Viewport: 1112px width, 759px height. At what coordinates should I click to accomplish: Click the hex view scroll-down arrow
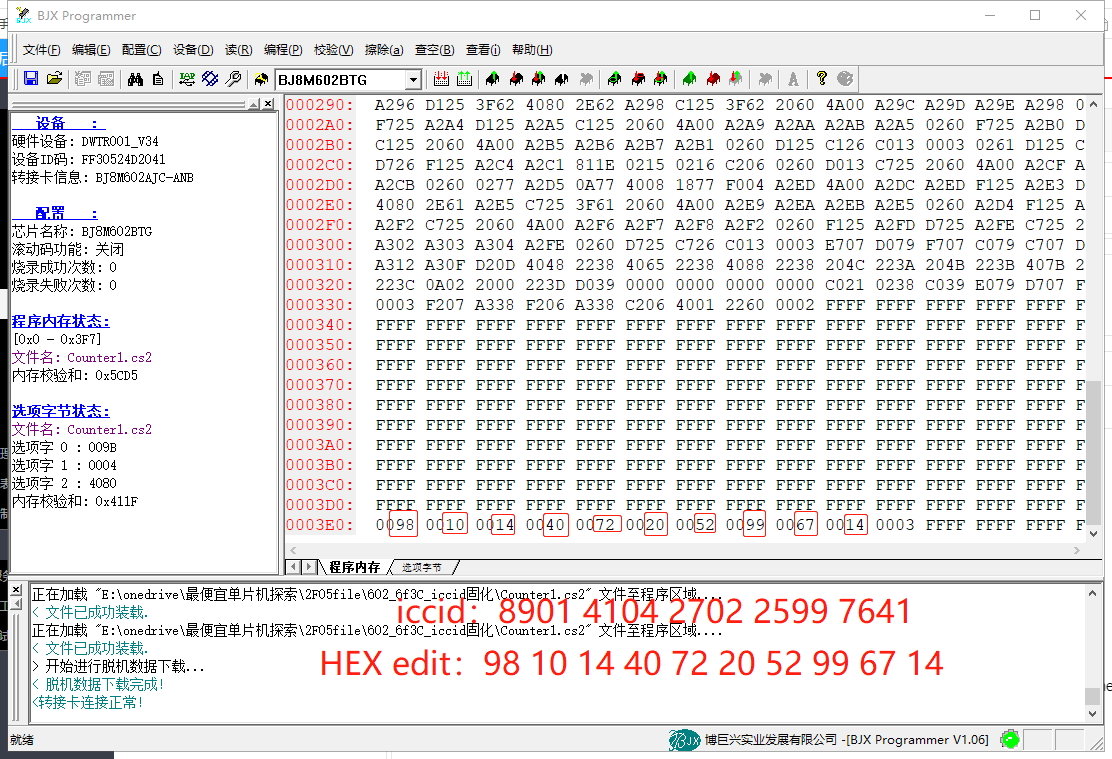point(1094,533)
